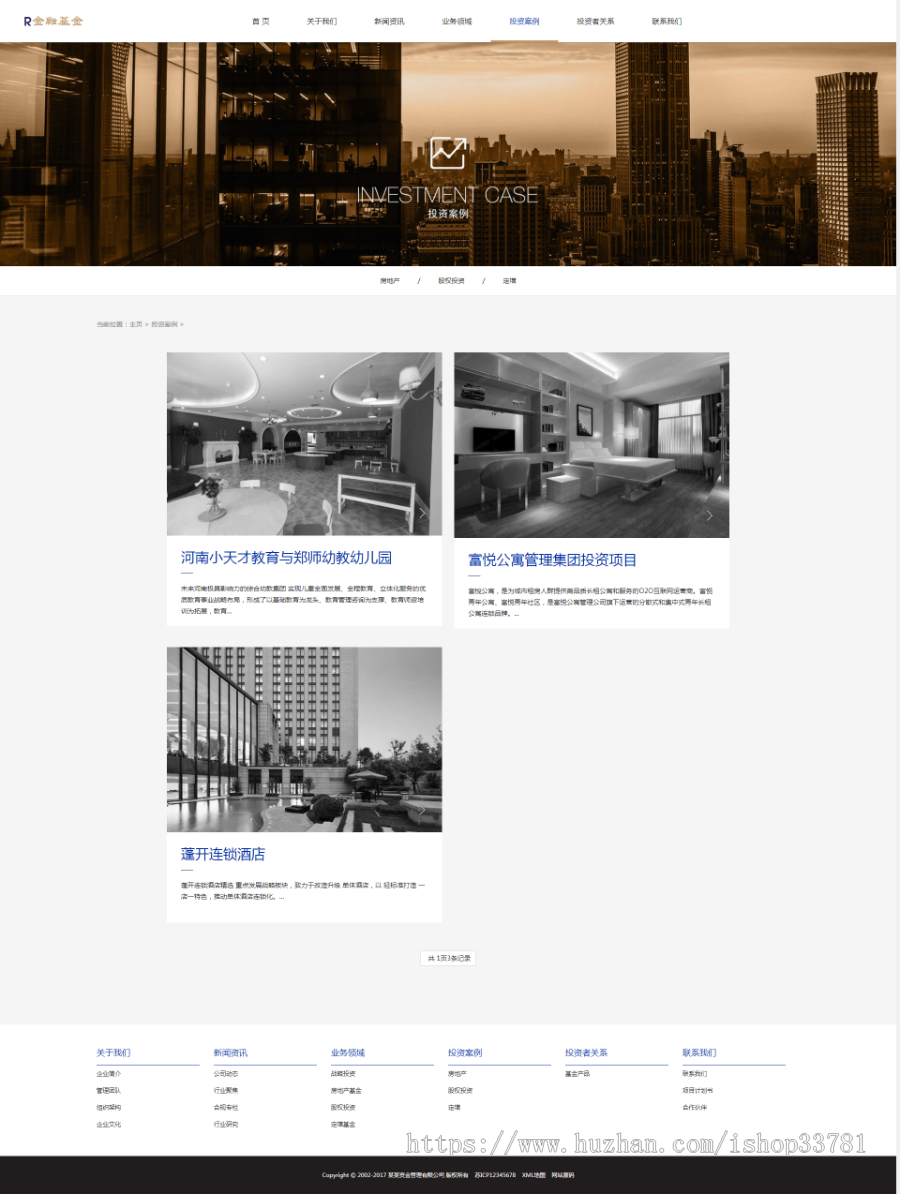Open 联系我们 in the top navigation

[666, 21]
